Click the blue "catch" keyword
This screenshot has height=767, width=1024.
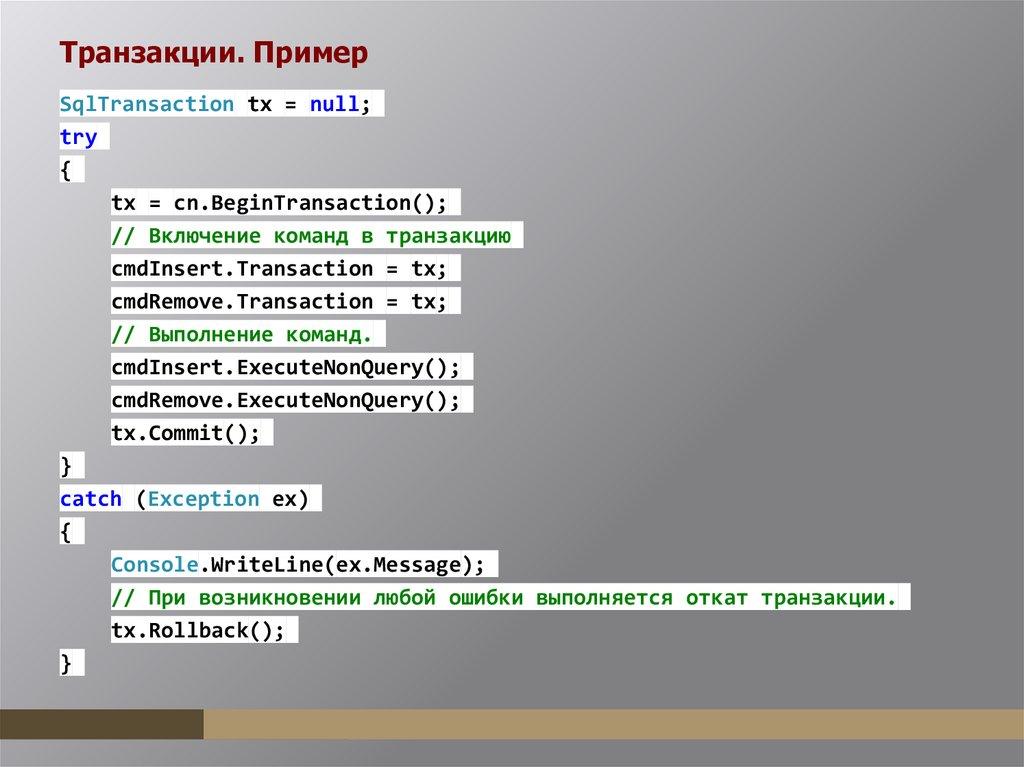click(91, 499)
